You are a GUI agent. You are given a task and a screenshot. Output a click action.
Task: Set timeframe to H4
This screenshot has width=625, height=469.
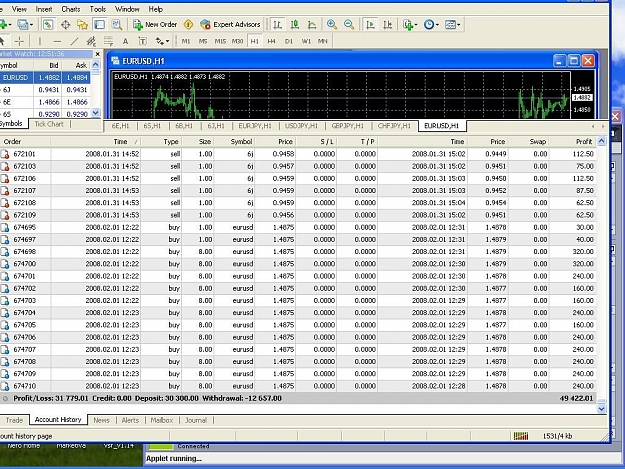271,41
